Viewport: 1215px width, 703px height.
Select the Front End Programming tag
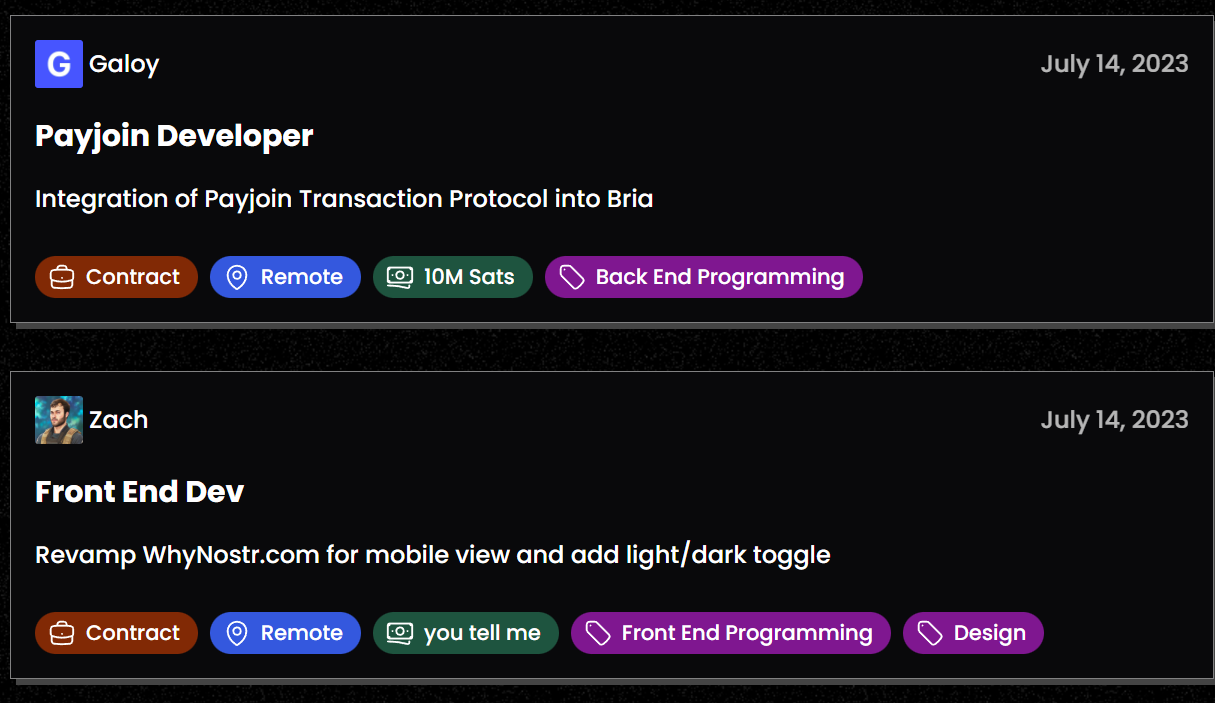[x=746, y=633]
